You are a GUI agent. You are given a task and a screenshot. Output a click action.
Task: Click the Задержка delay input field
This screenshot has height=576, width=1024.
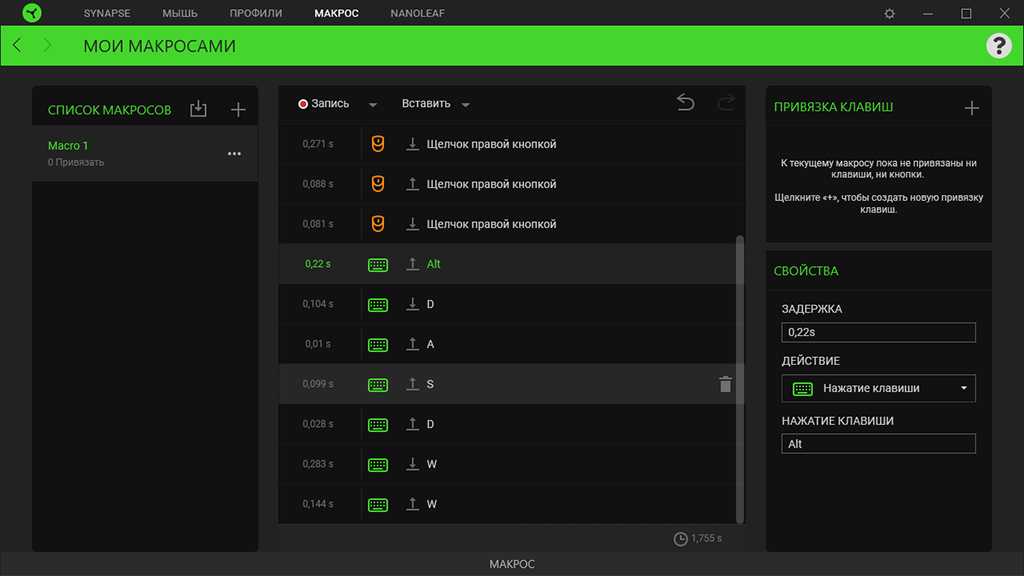point(878,333)
